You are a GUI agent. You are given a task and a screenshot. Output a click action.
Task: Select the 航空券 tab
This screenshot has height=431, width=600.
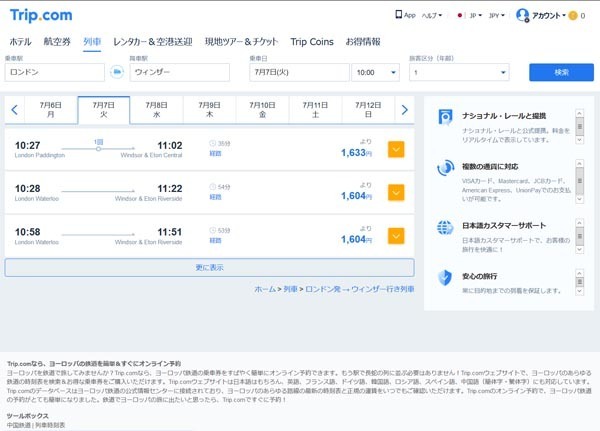click(57, 42)
